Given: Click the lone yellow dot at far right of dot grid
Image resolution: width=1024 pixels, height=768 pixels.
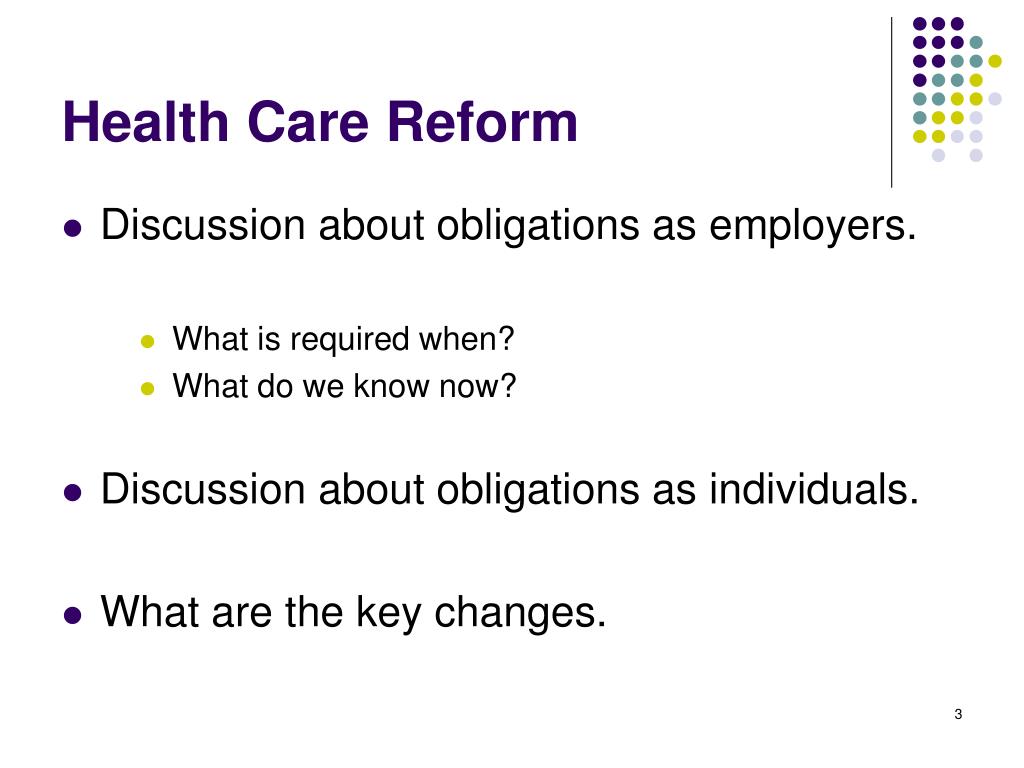Looking at the screenshot, I should pyautogui.click(x=995, y=61).
